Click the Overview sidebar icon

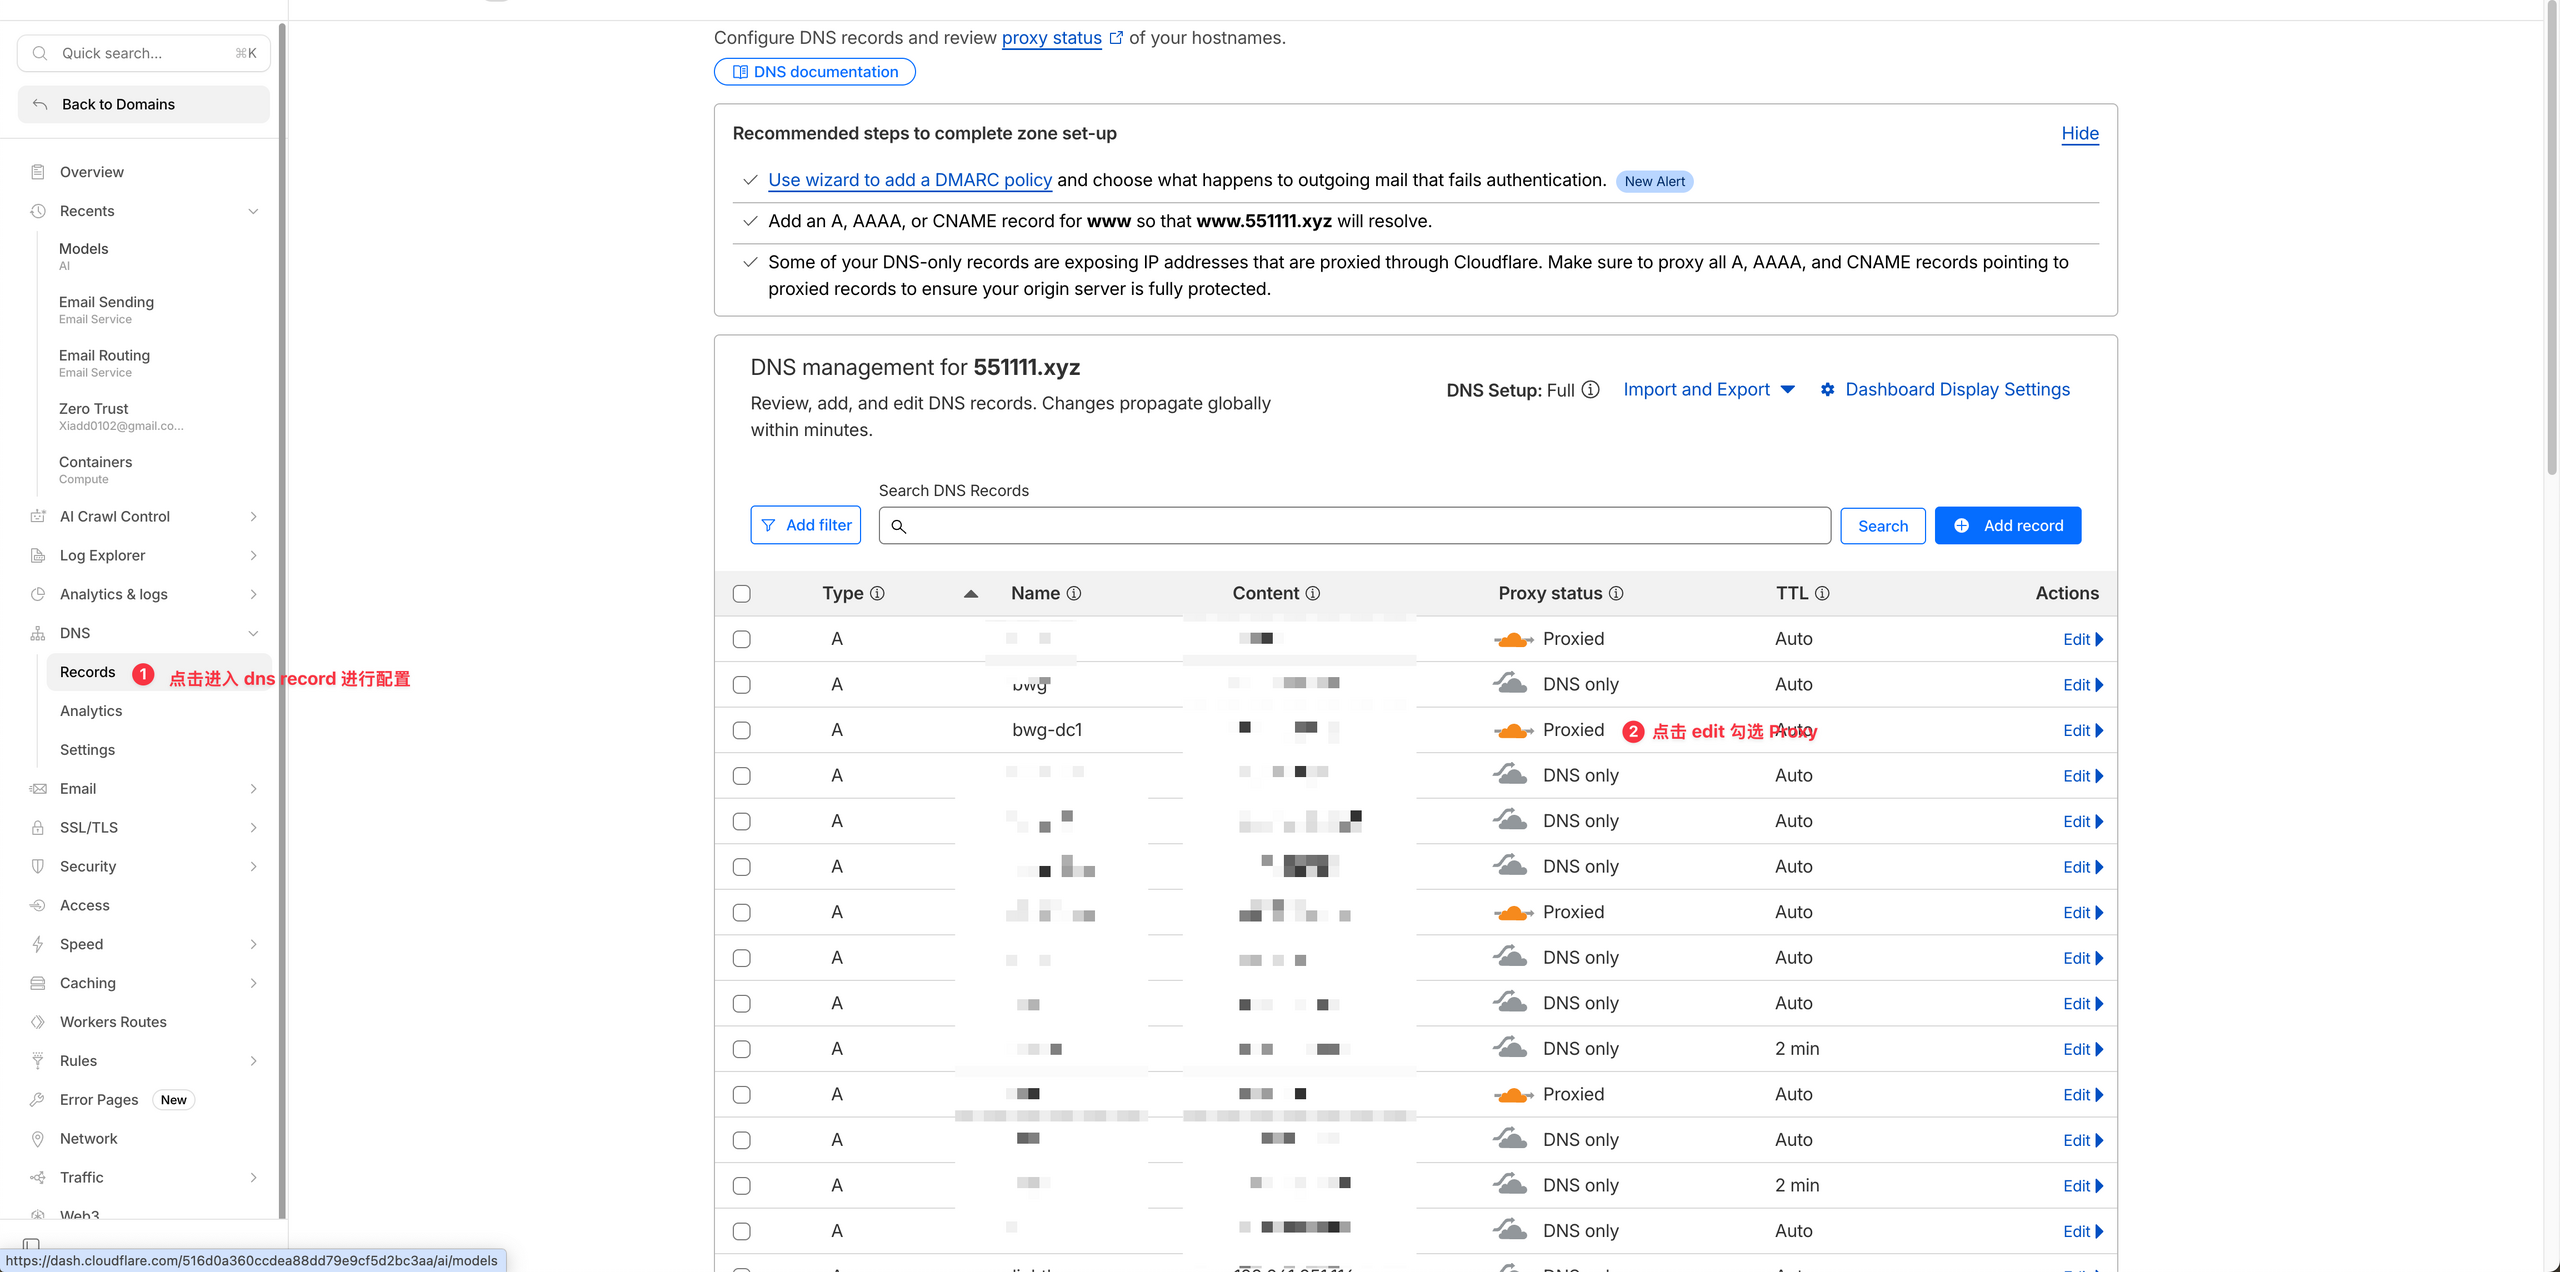coord(38,172)
